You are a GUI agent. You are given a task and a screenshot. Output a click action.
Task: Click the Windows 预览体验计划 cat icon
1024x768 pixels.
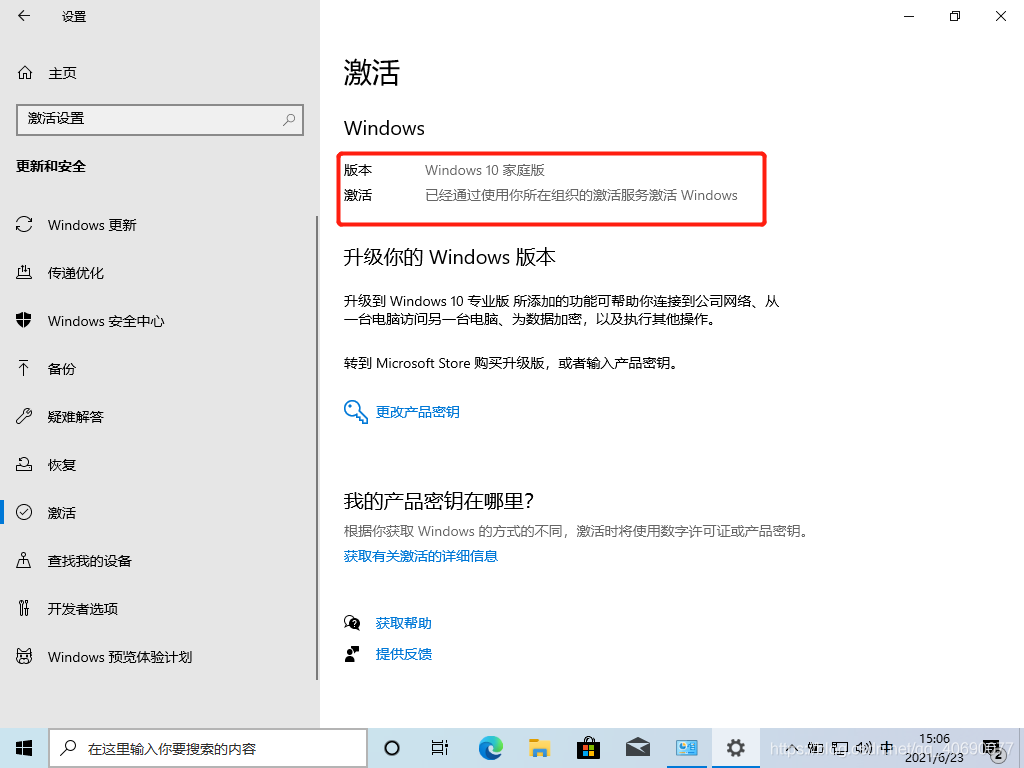[x=24, y=656]
